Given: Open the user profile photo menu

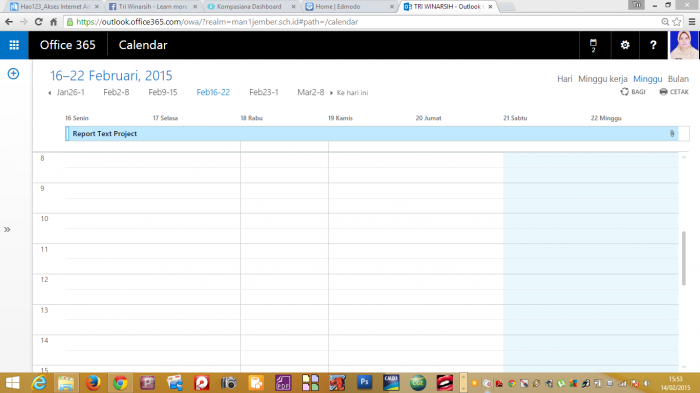Looking at the screenshot, I should [684, 45].
